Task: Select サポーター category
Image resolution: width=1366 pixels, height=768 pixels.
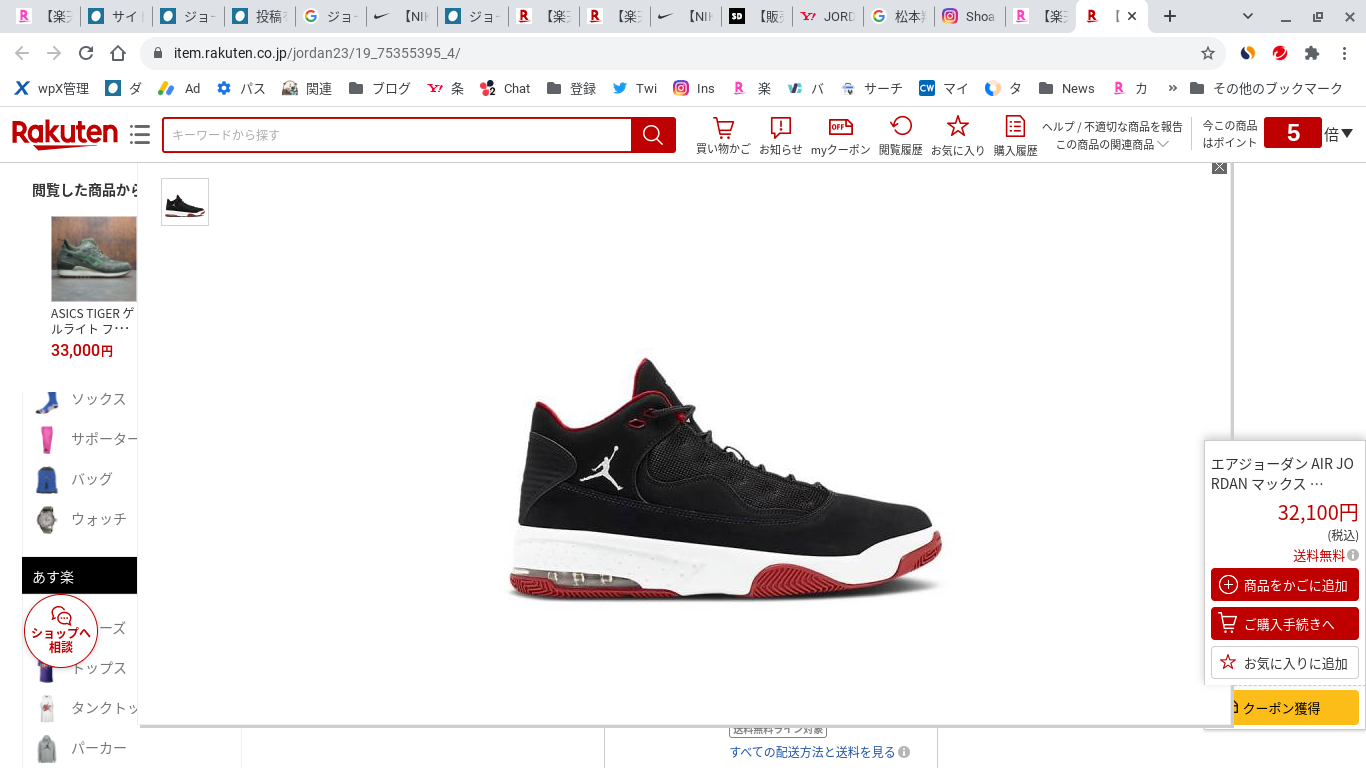Action: click(104, 439)
